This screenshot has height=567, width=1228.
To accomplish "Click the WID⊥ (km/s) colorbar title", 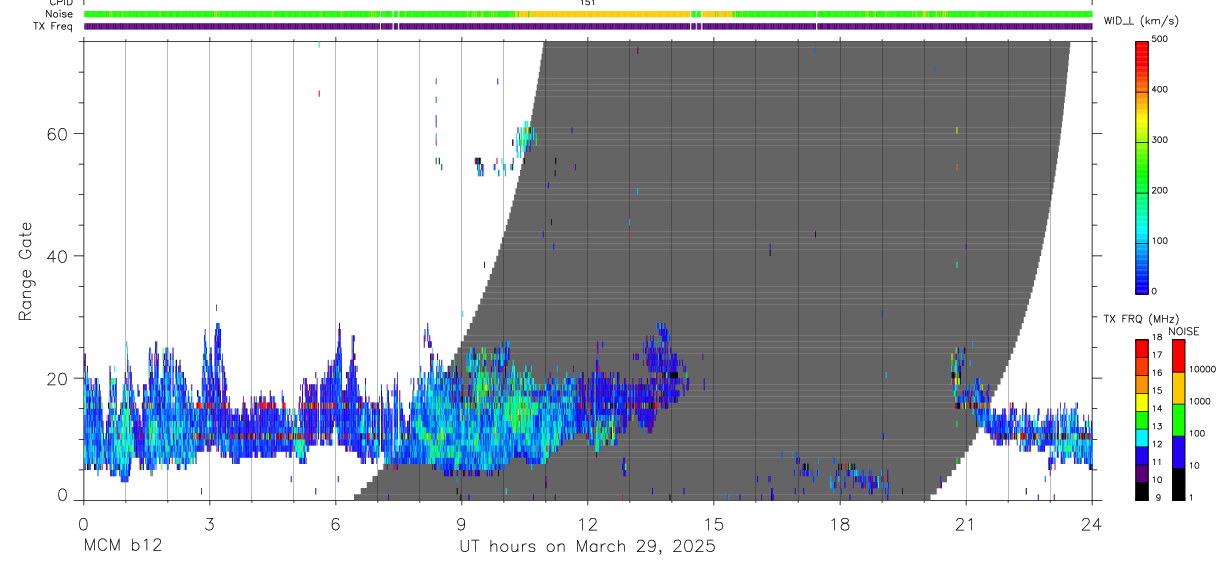I will tap(1140, 20).
